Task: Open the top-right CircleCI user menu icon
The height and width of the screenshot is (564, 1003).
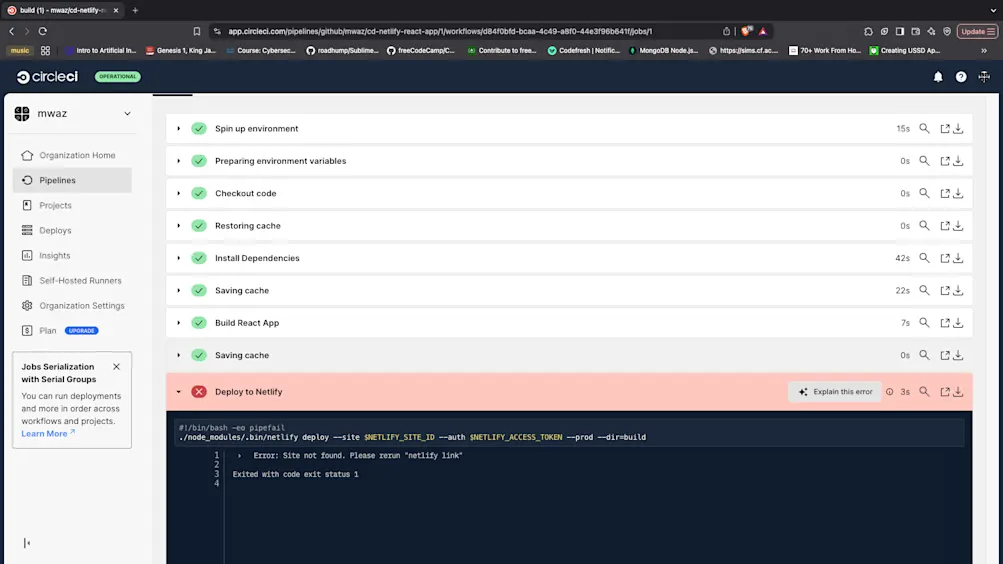Action: click(984, 77)
